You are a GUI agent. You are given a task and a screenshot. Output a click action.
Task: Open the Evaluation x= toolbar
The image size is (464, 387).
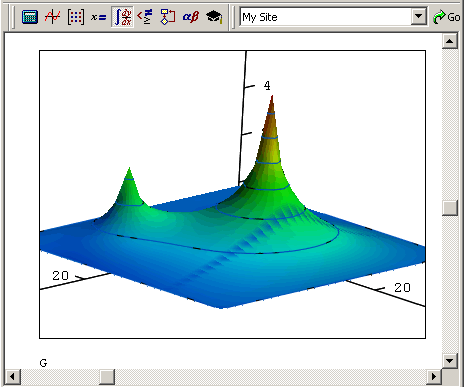(99, 17)
